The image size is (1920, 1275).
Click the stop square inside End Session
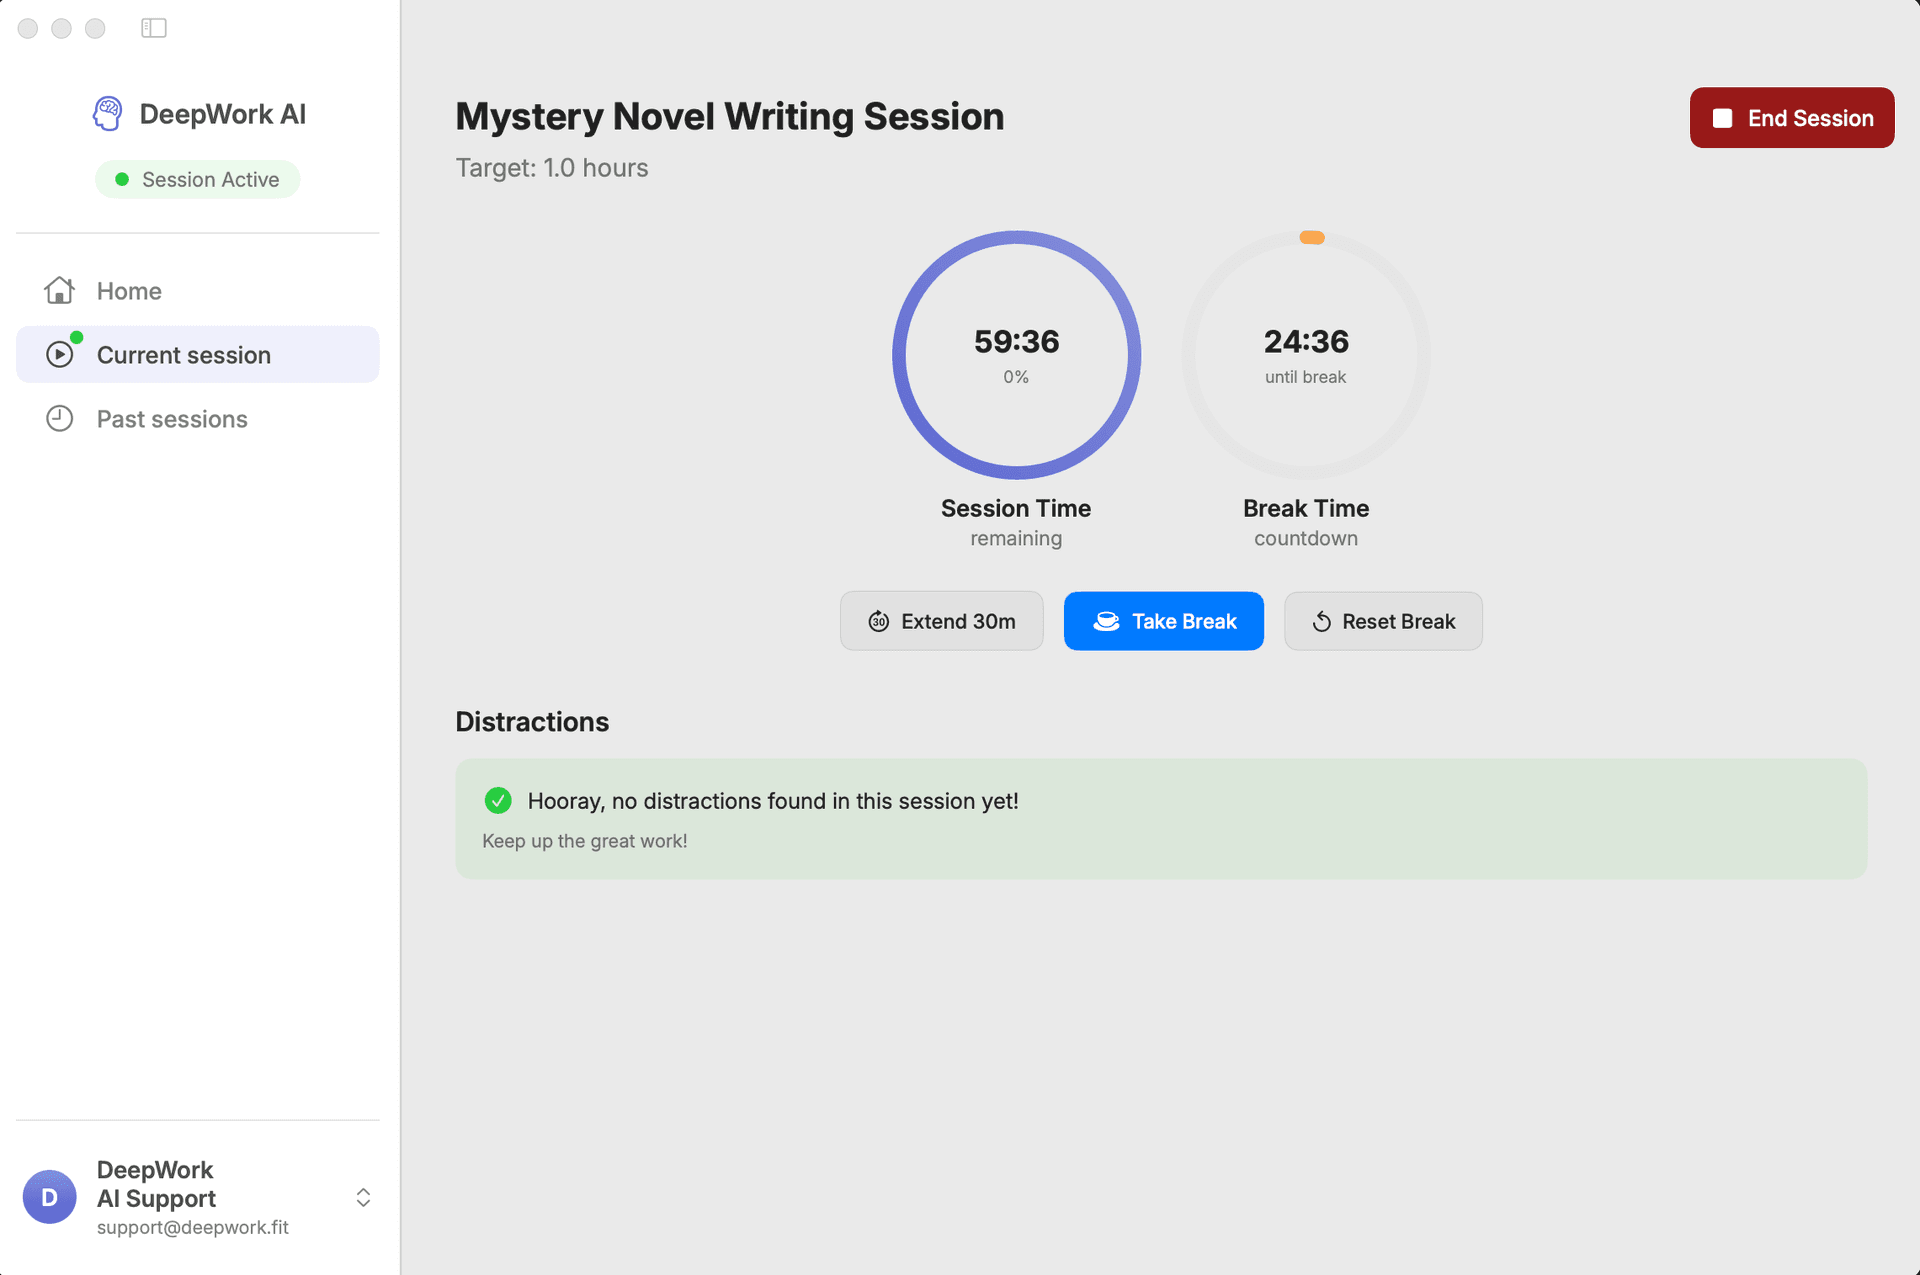[x=1722, y=117]
